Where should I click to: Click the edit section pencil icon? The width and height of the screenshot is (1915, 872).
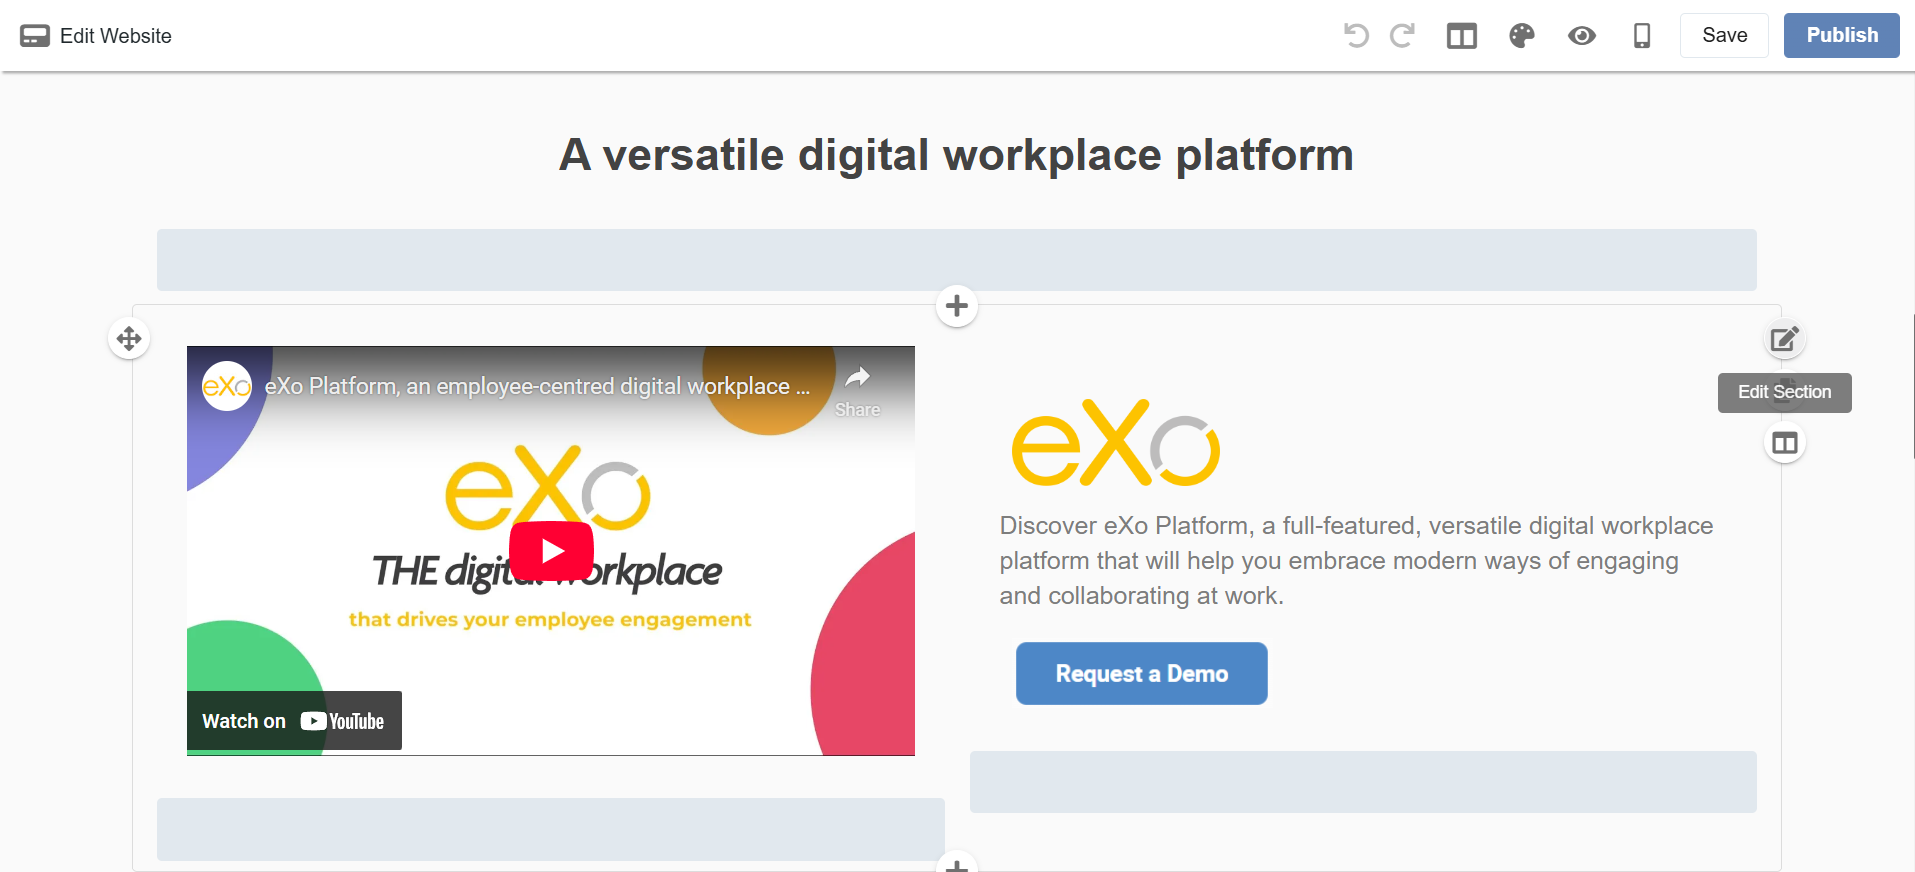point(1784,340)
